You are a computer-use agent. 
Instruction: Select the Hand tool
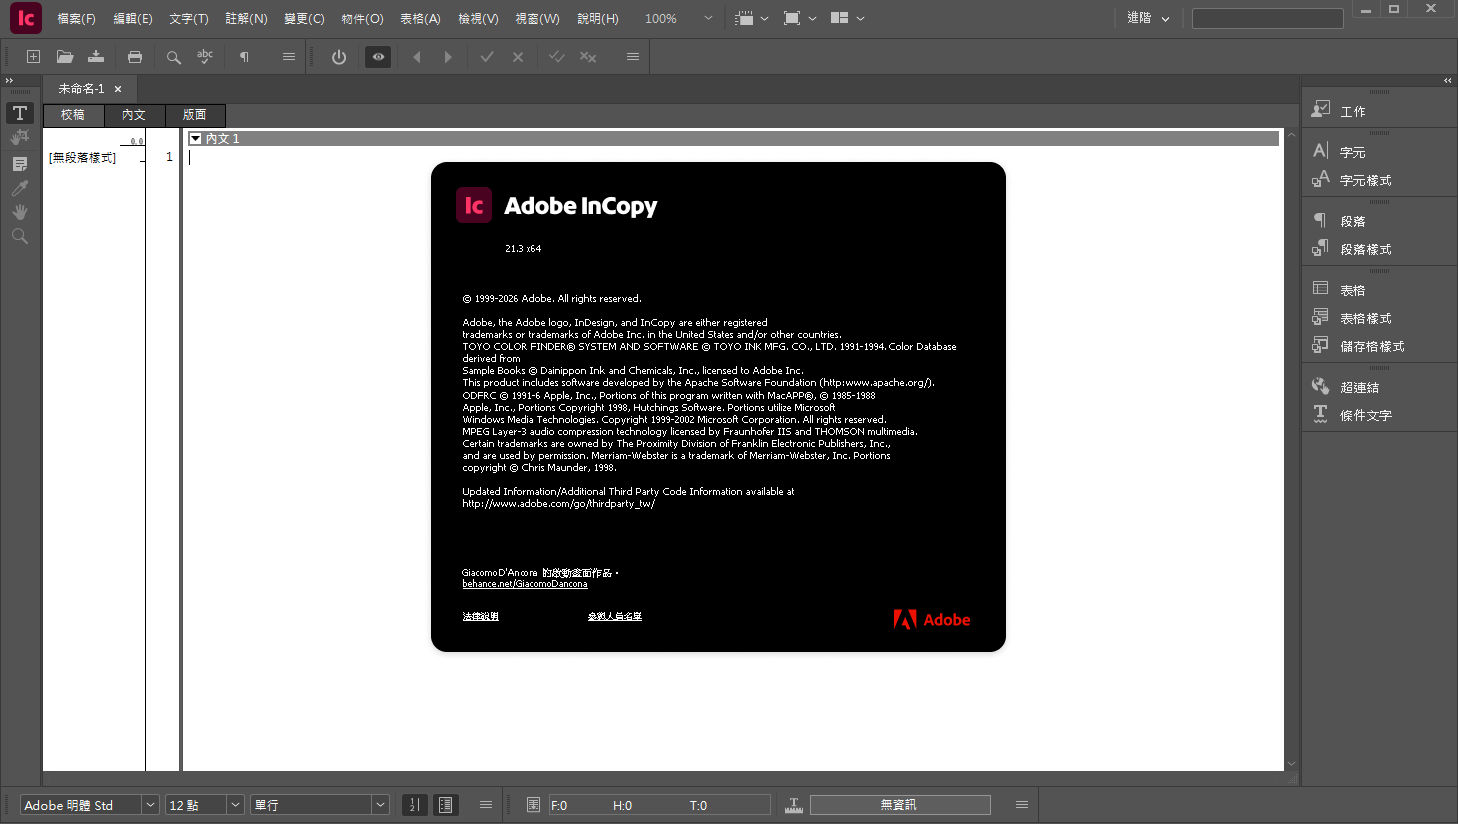20,212
